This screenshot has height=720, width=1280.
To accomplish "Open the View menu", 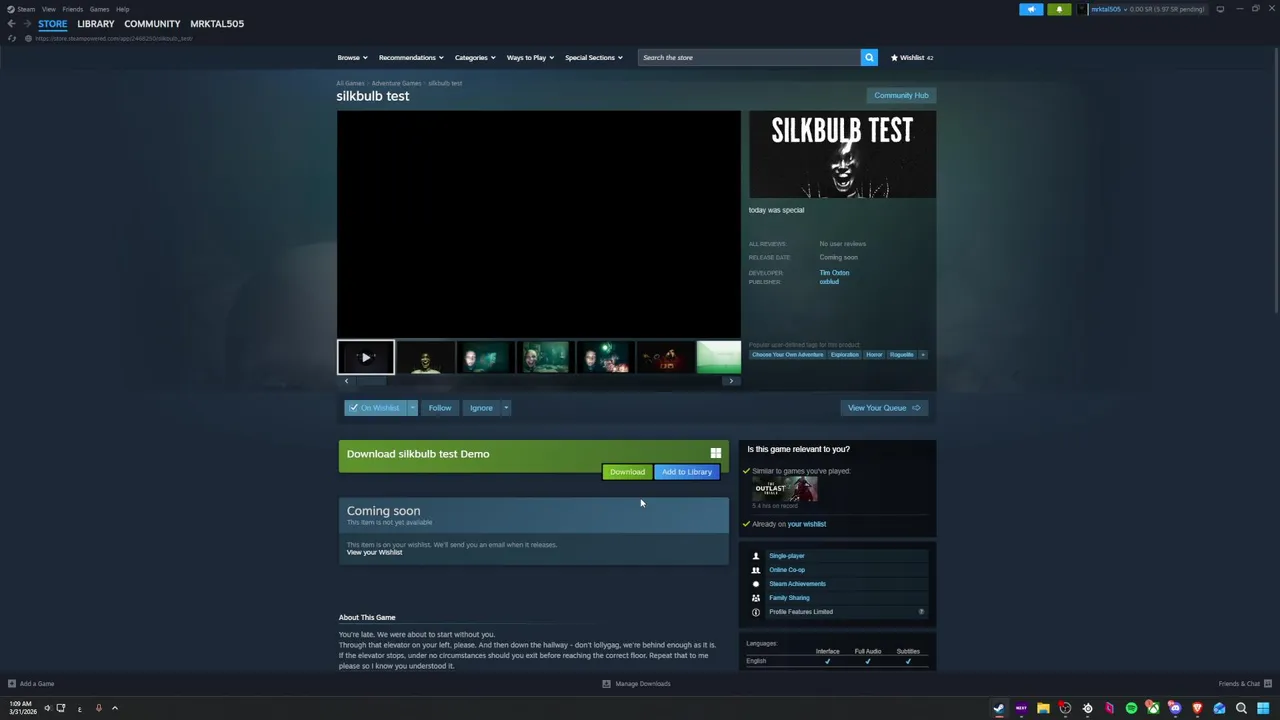I will pos(48,9).
